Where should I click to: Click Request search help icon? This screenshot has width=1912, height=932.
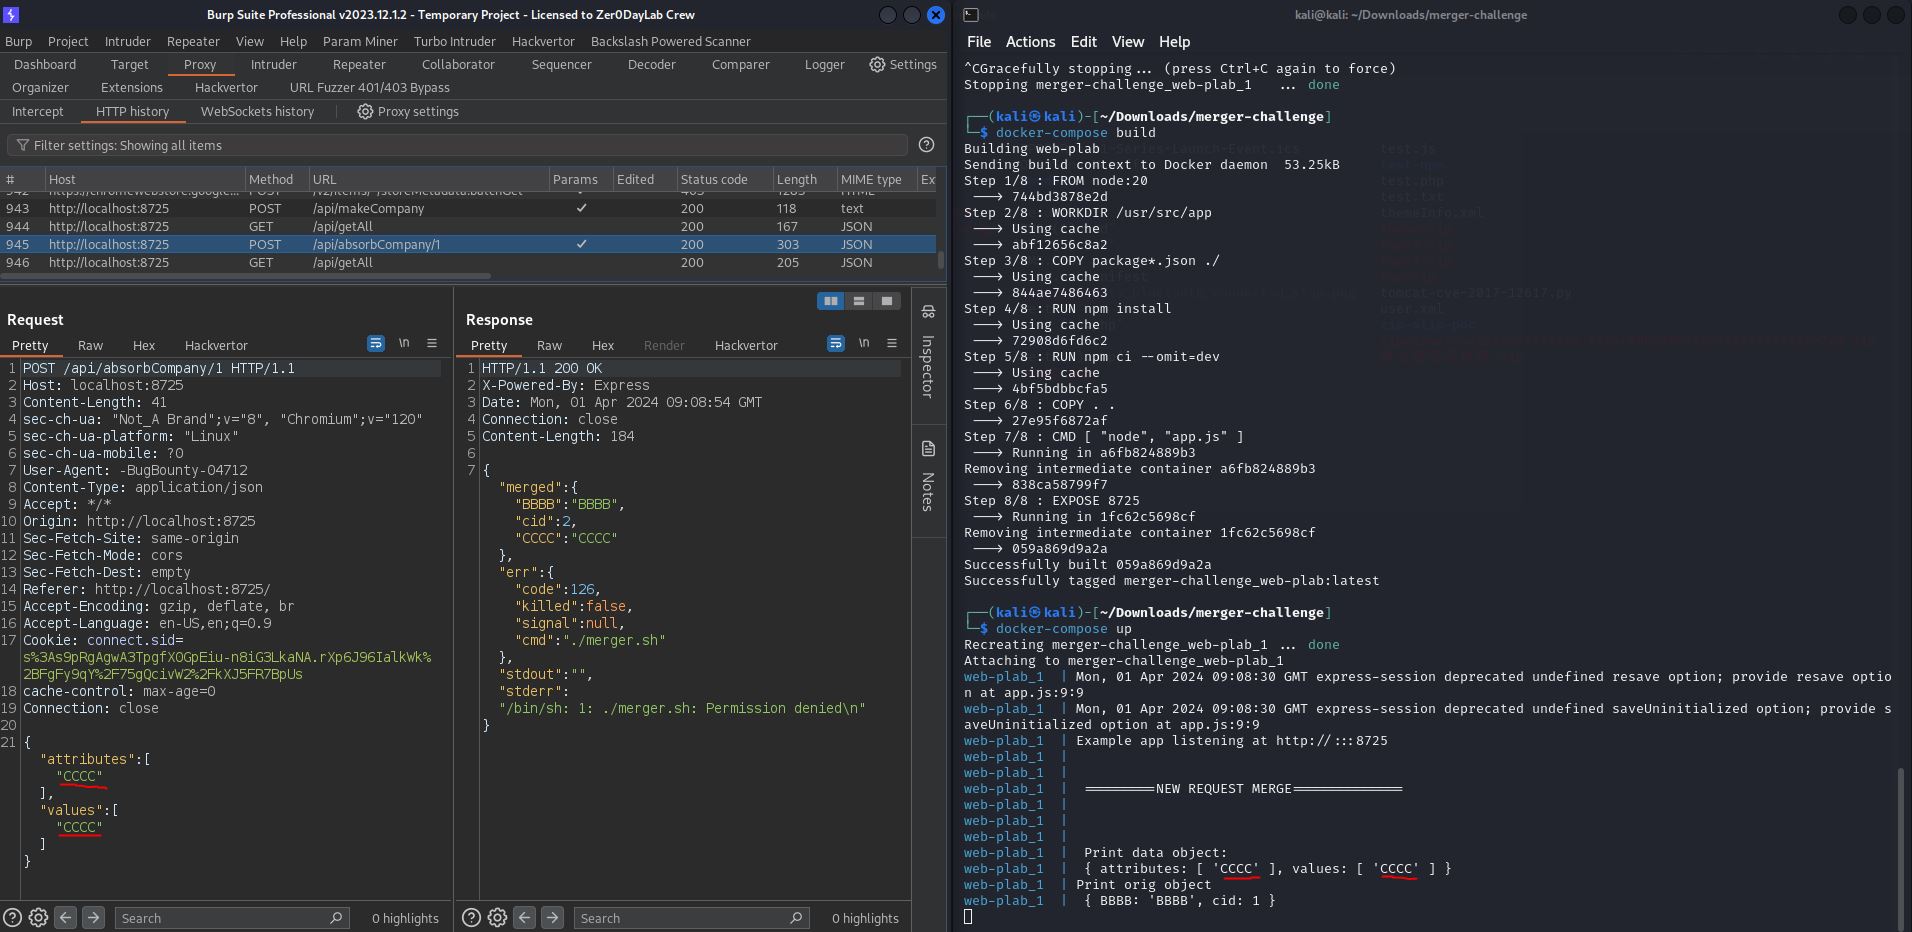tap(12, 917)
